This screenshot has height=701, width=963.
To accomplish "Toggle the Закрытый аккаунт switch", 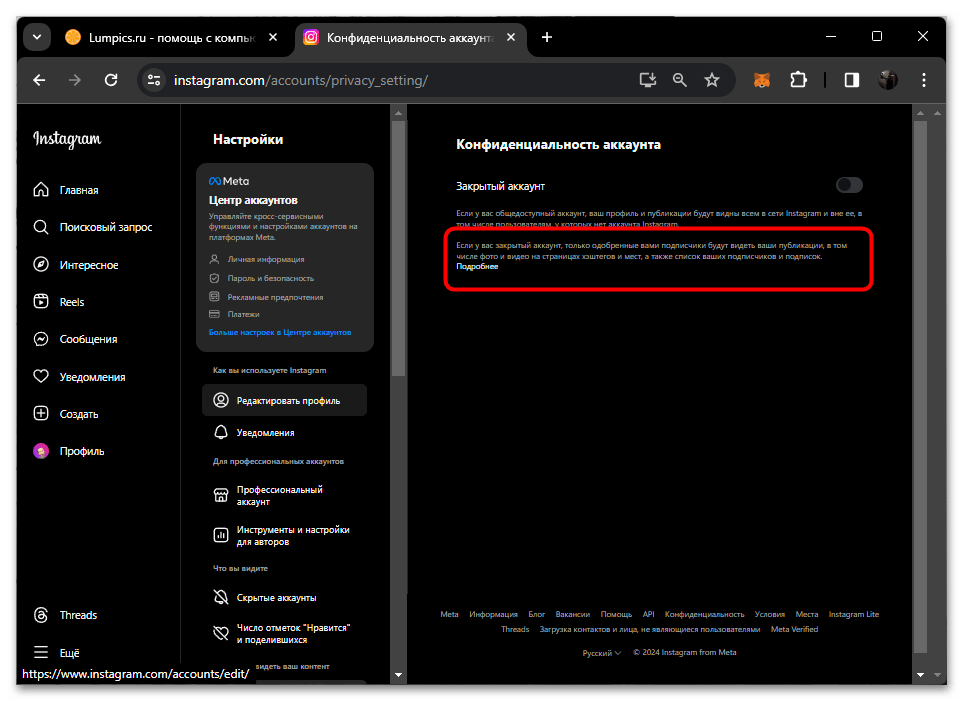I will click(849, 185).
